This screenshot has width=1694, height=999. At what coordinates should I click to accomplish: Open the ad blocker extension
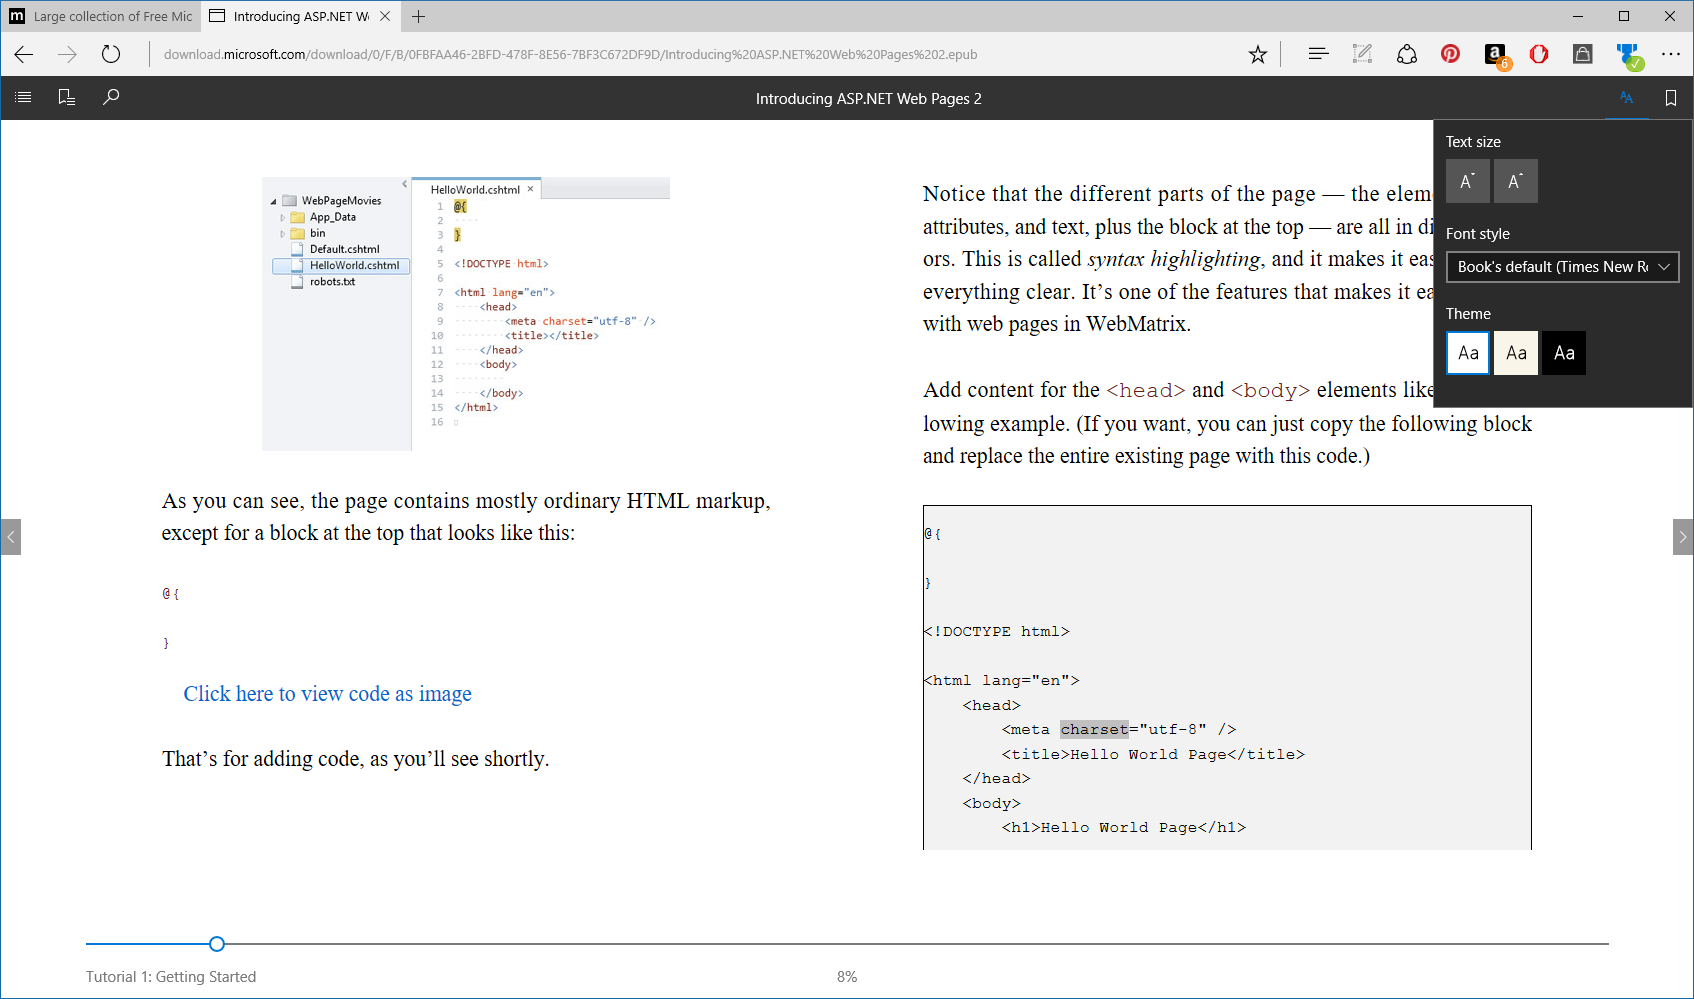[x=1538, y=54]
